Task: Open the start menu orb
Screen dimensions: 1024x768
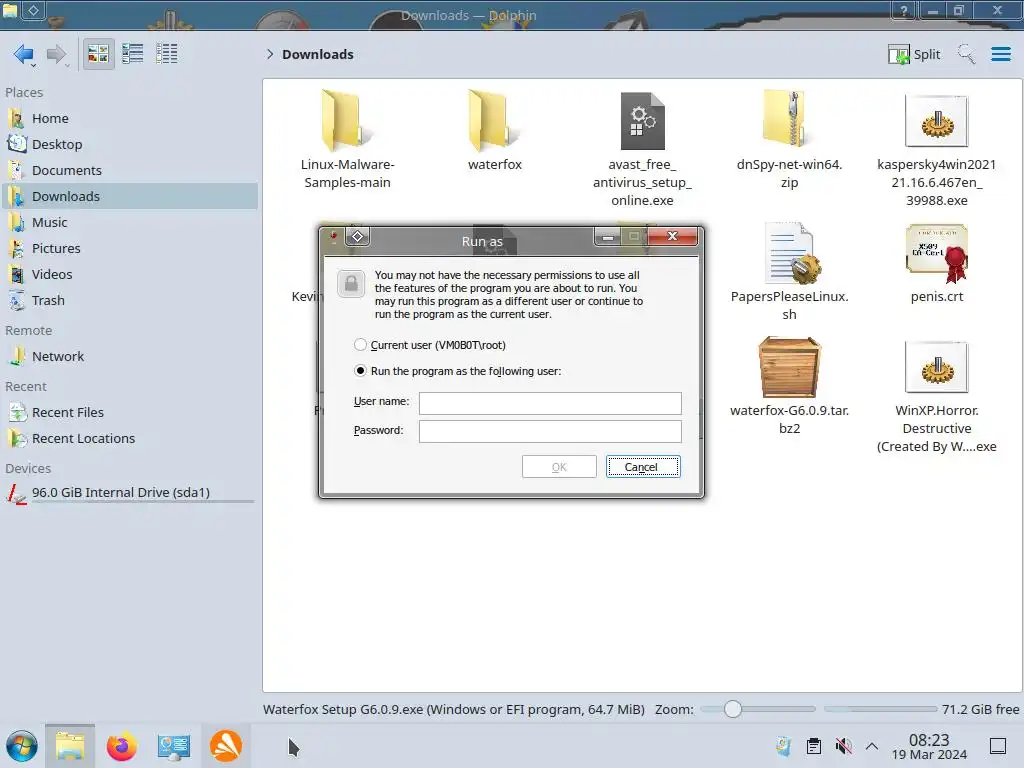Action: coord(22,746)
